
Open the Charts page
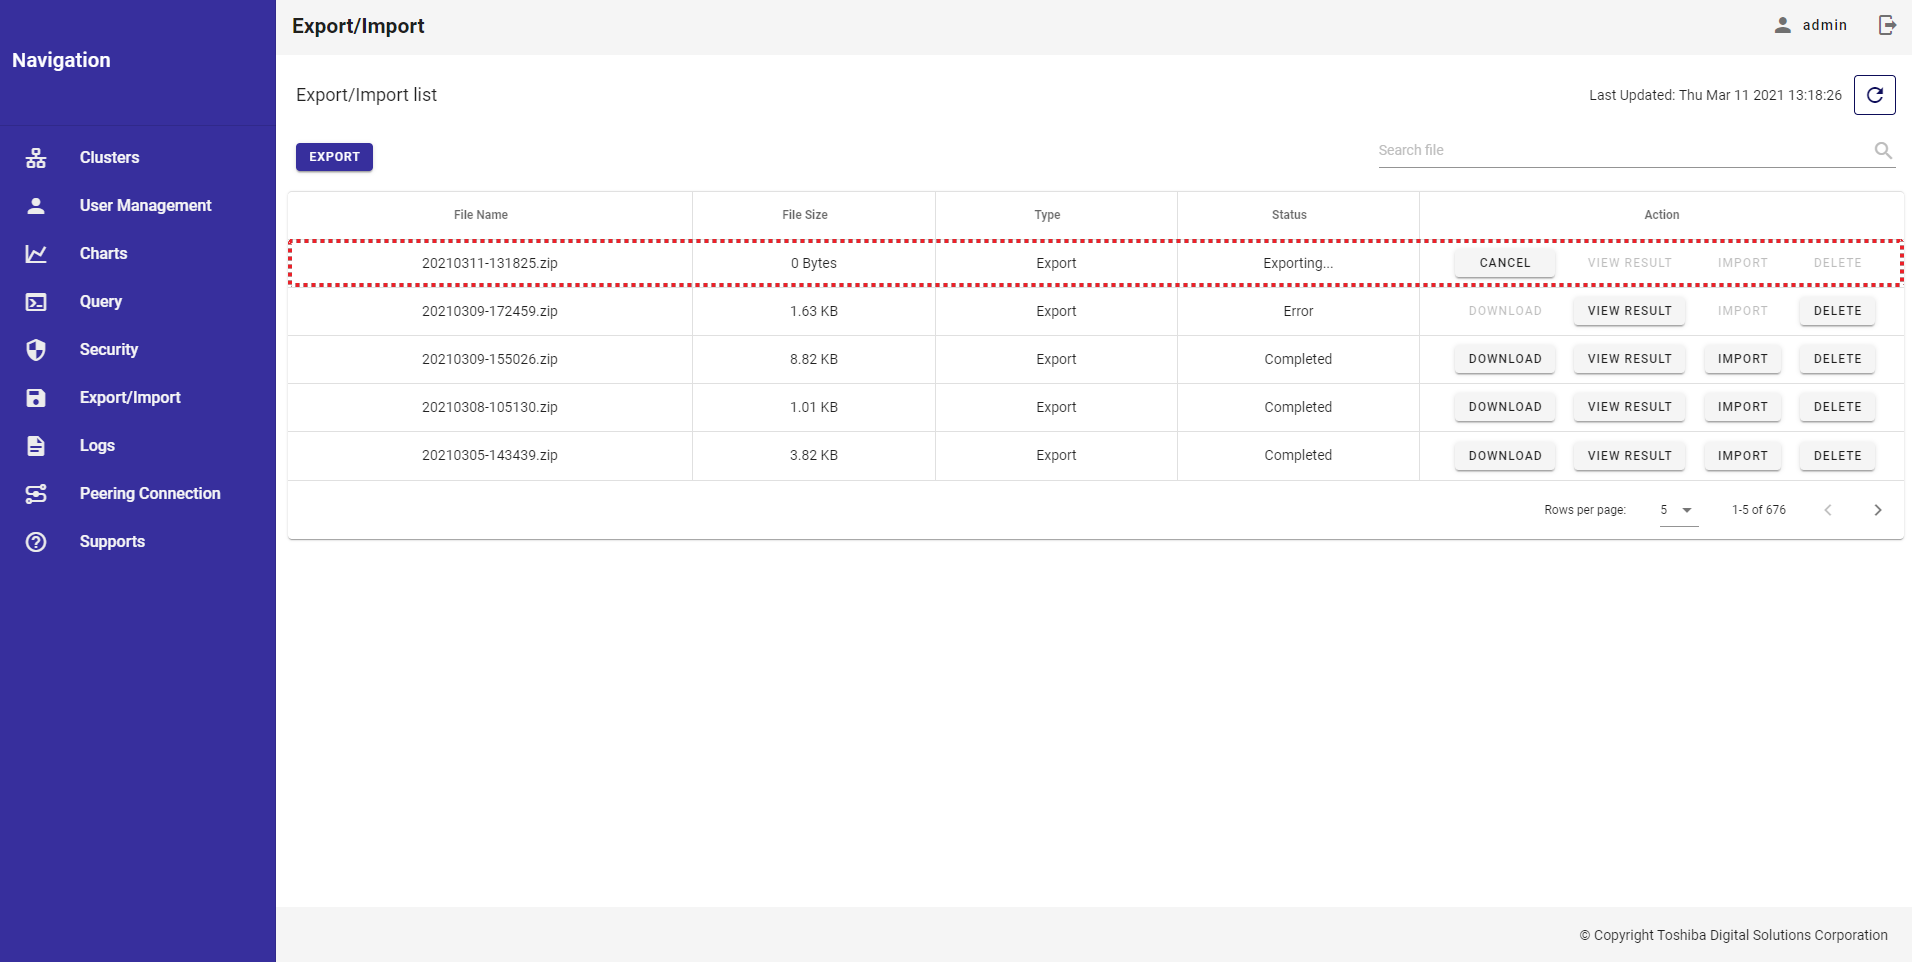104,253
